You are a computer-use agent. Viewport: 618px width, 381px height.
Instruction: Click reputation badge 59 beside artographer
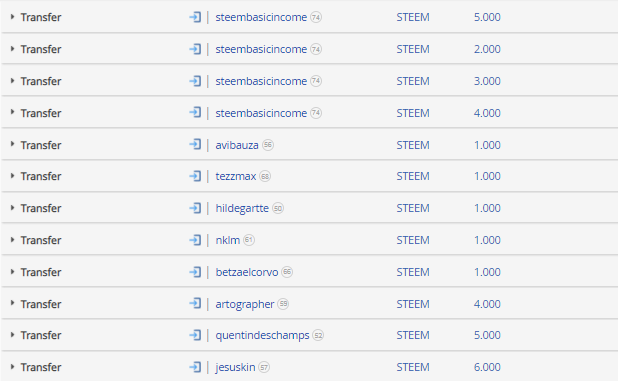click(x=283, y=304)
